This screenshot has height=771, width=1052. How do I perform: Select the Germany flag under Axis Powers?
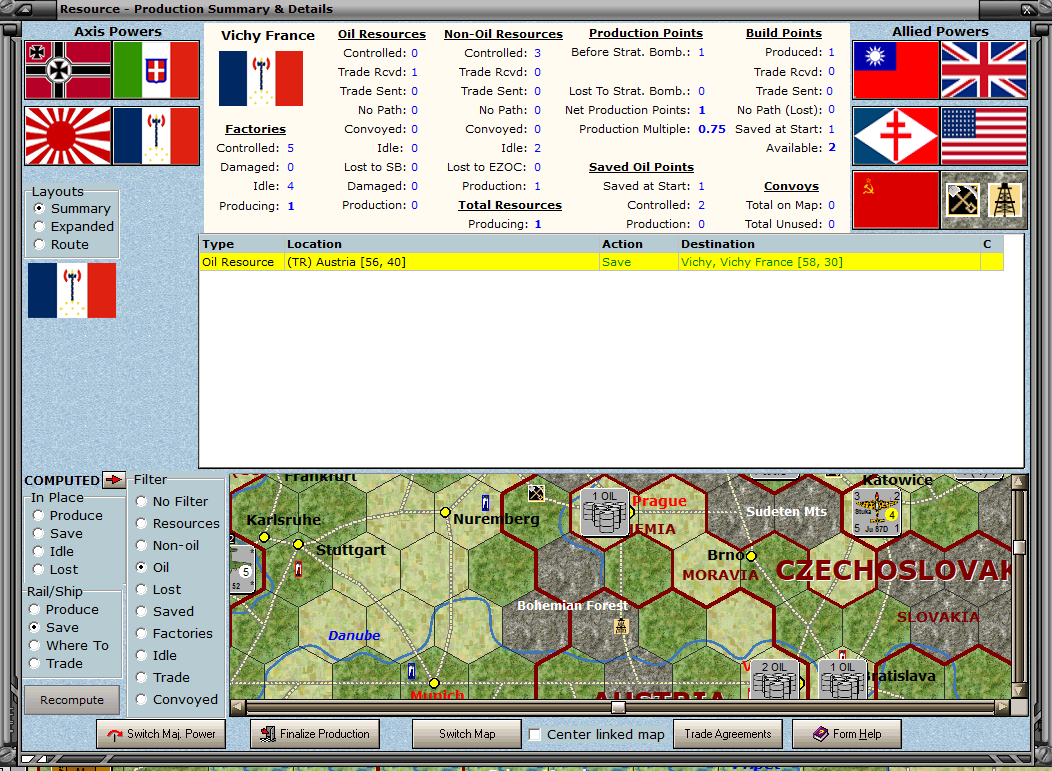68,70
